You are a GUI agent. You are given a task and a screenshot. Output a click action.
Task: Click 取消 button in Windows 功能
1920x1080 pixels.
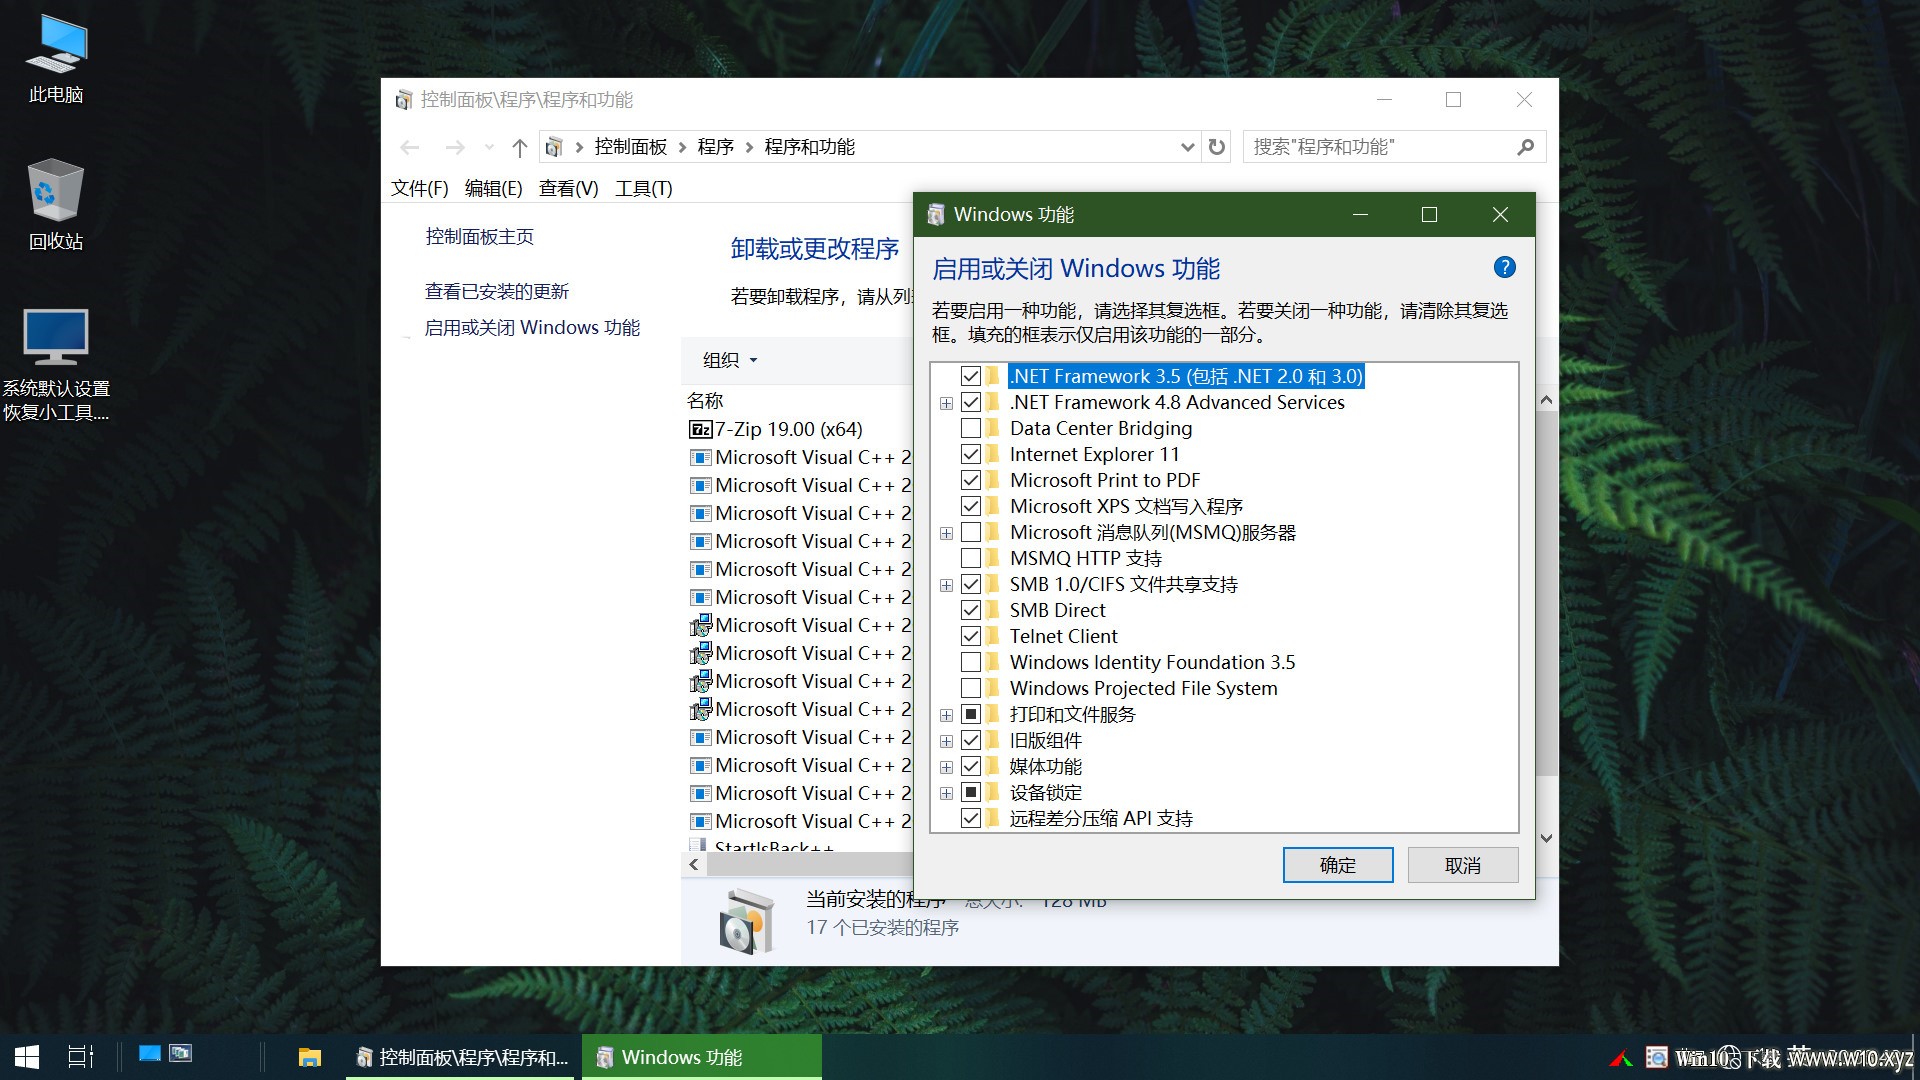point(1463,865)
